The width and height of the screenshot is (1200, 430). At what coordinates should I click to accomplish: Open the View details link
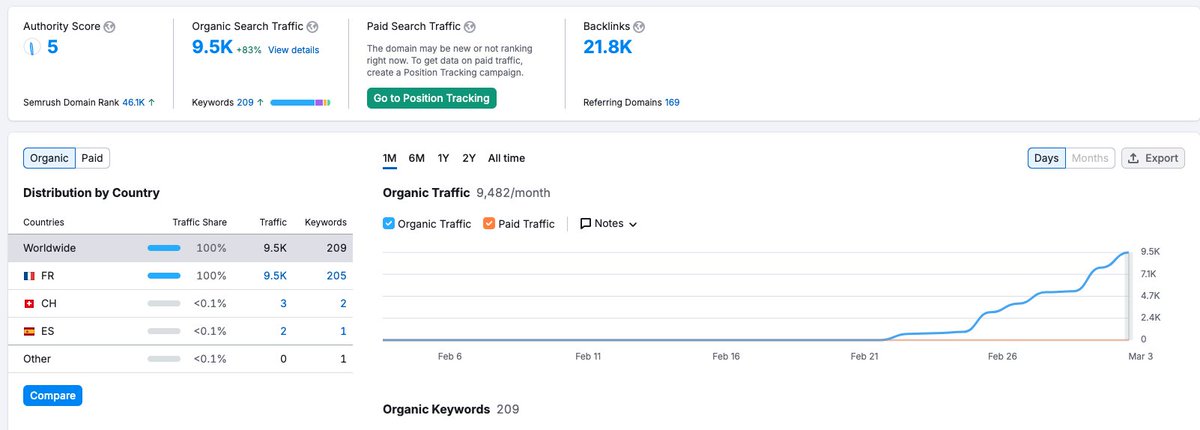293,50
